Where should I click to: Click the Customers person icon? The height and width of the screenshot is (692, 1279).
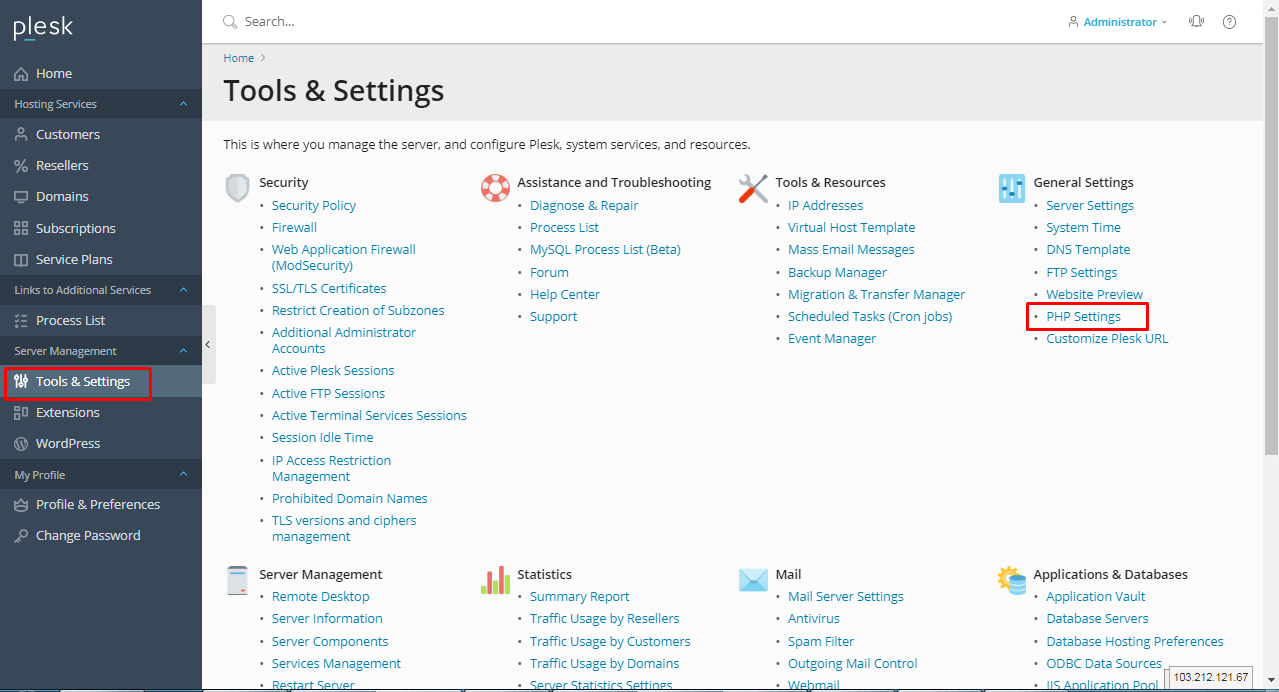21,135
